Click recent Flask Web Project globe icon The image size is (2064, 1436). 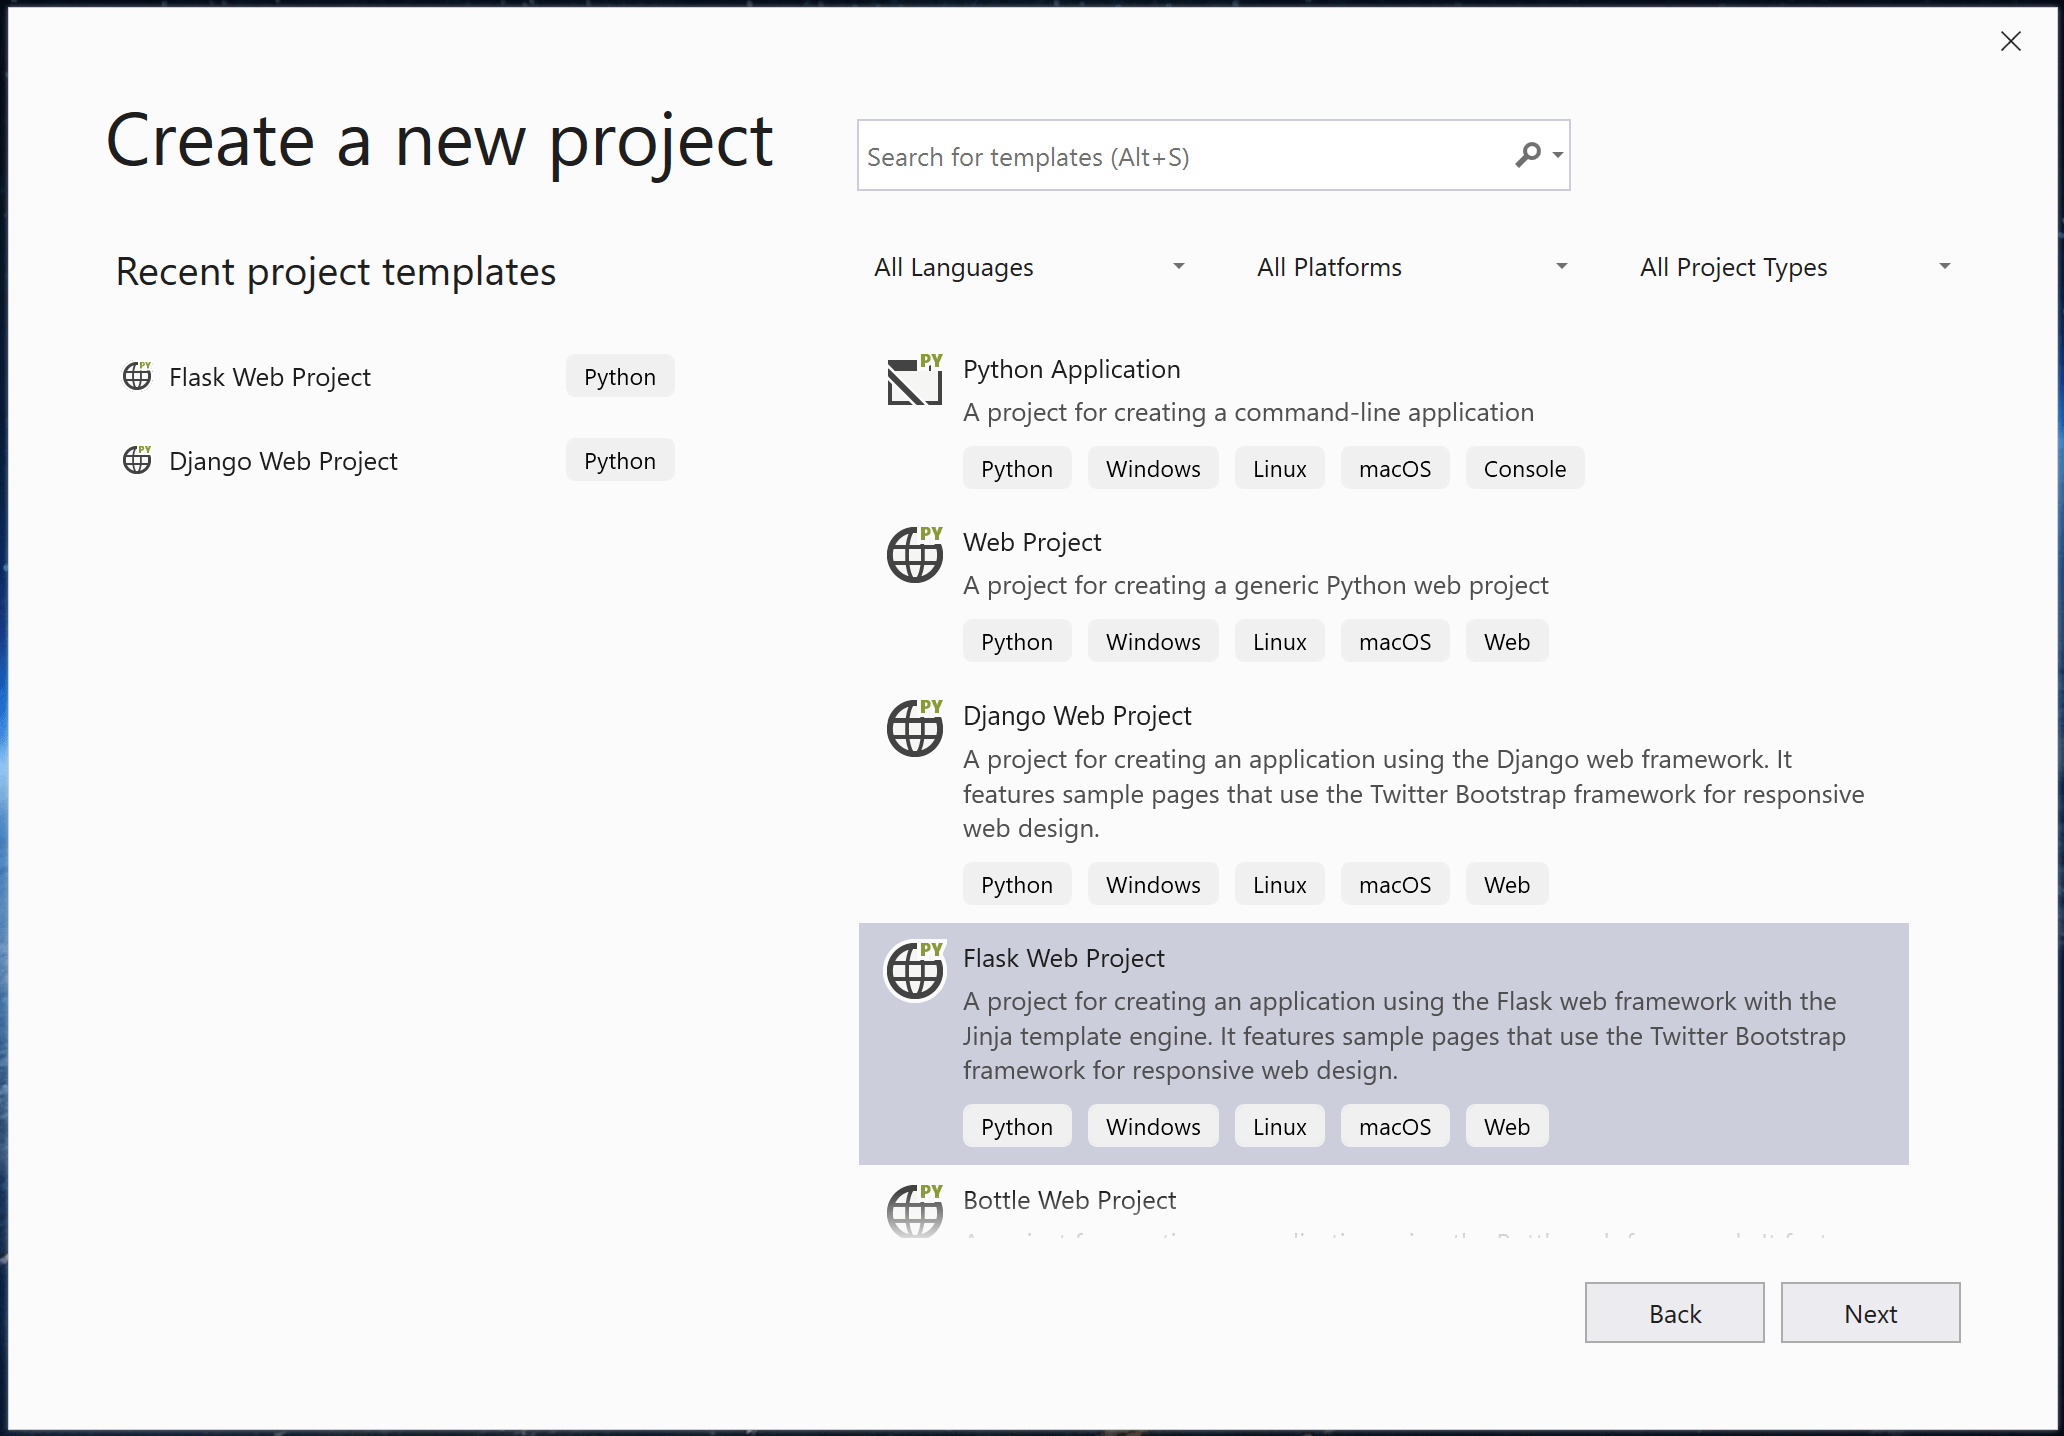coord(137,376)
